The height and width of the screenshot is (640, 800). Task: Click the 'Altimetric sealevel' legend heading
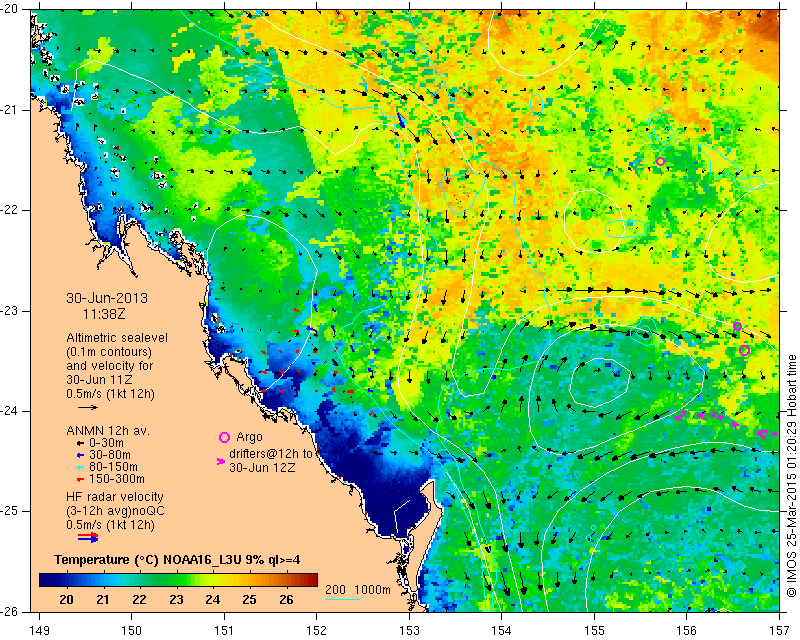point(117,338)
